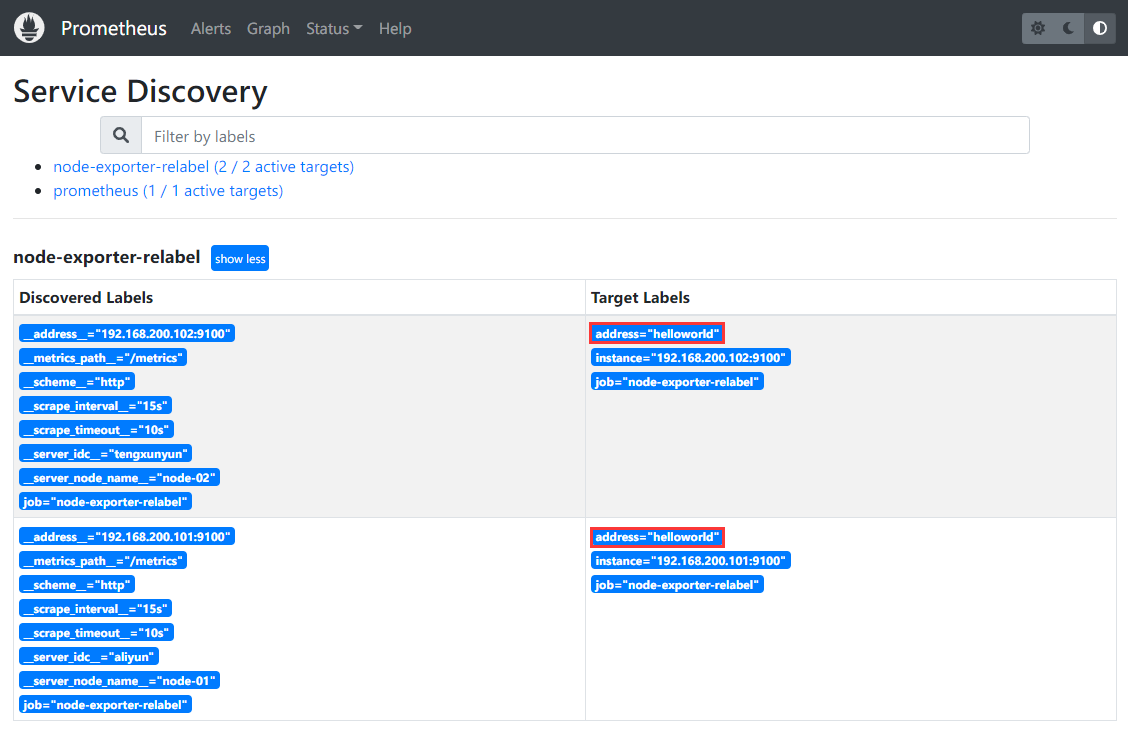Select __server_idc__ tengxunyun label
The width and height of the screenshot is (1128, 729).
106,454
